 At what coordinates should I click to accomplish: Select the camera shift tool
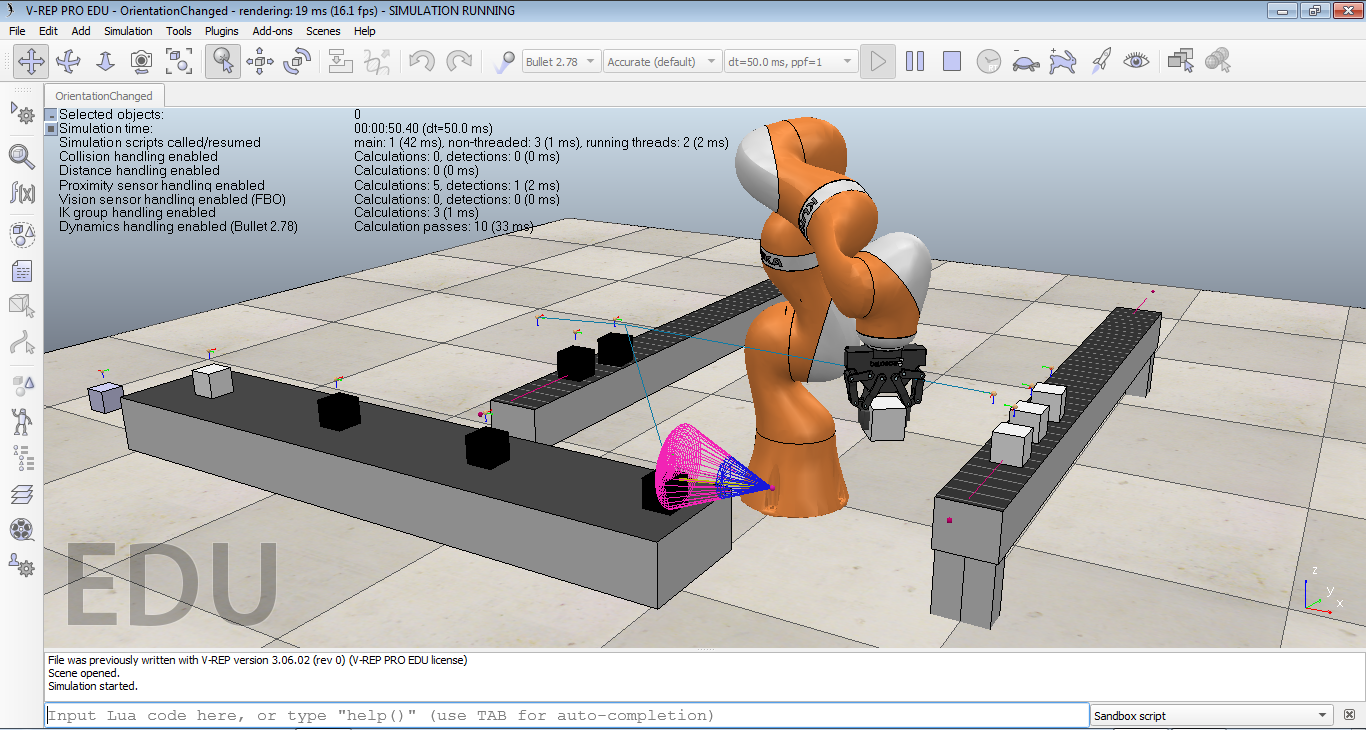105,61
